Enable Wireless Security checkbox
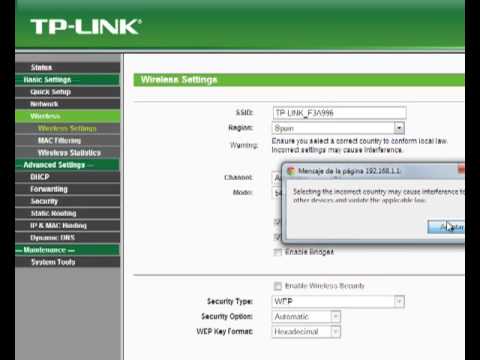This screenshot has width=480, height=360. pos(277,286)
